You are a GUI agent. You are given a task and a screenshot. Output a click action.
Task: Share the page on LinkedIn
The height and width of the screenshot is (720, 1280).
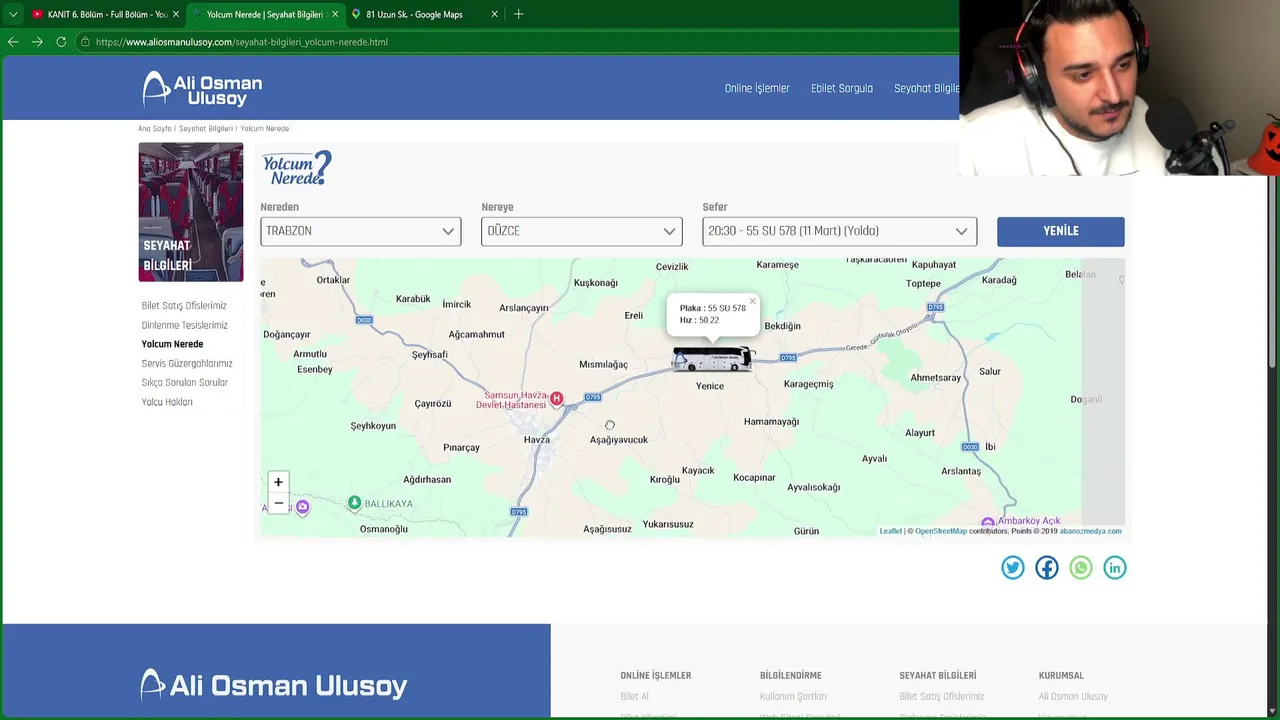pos(1115,568)
